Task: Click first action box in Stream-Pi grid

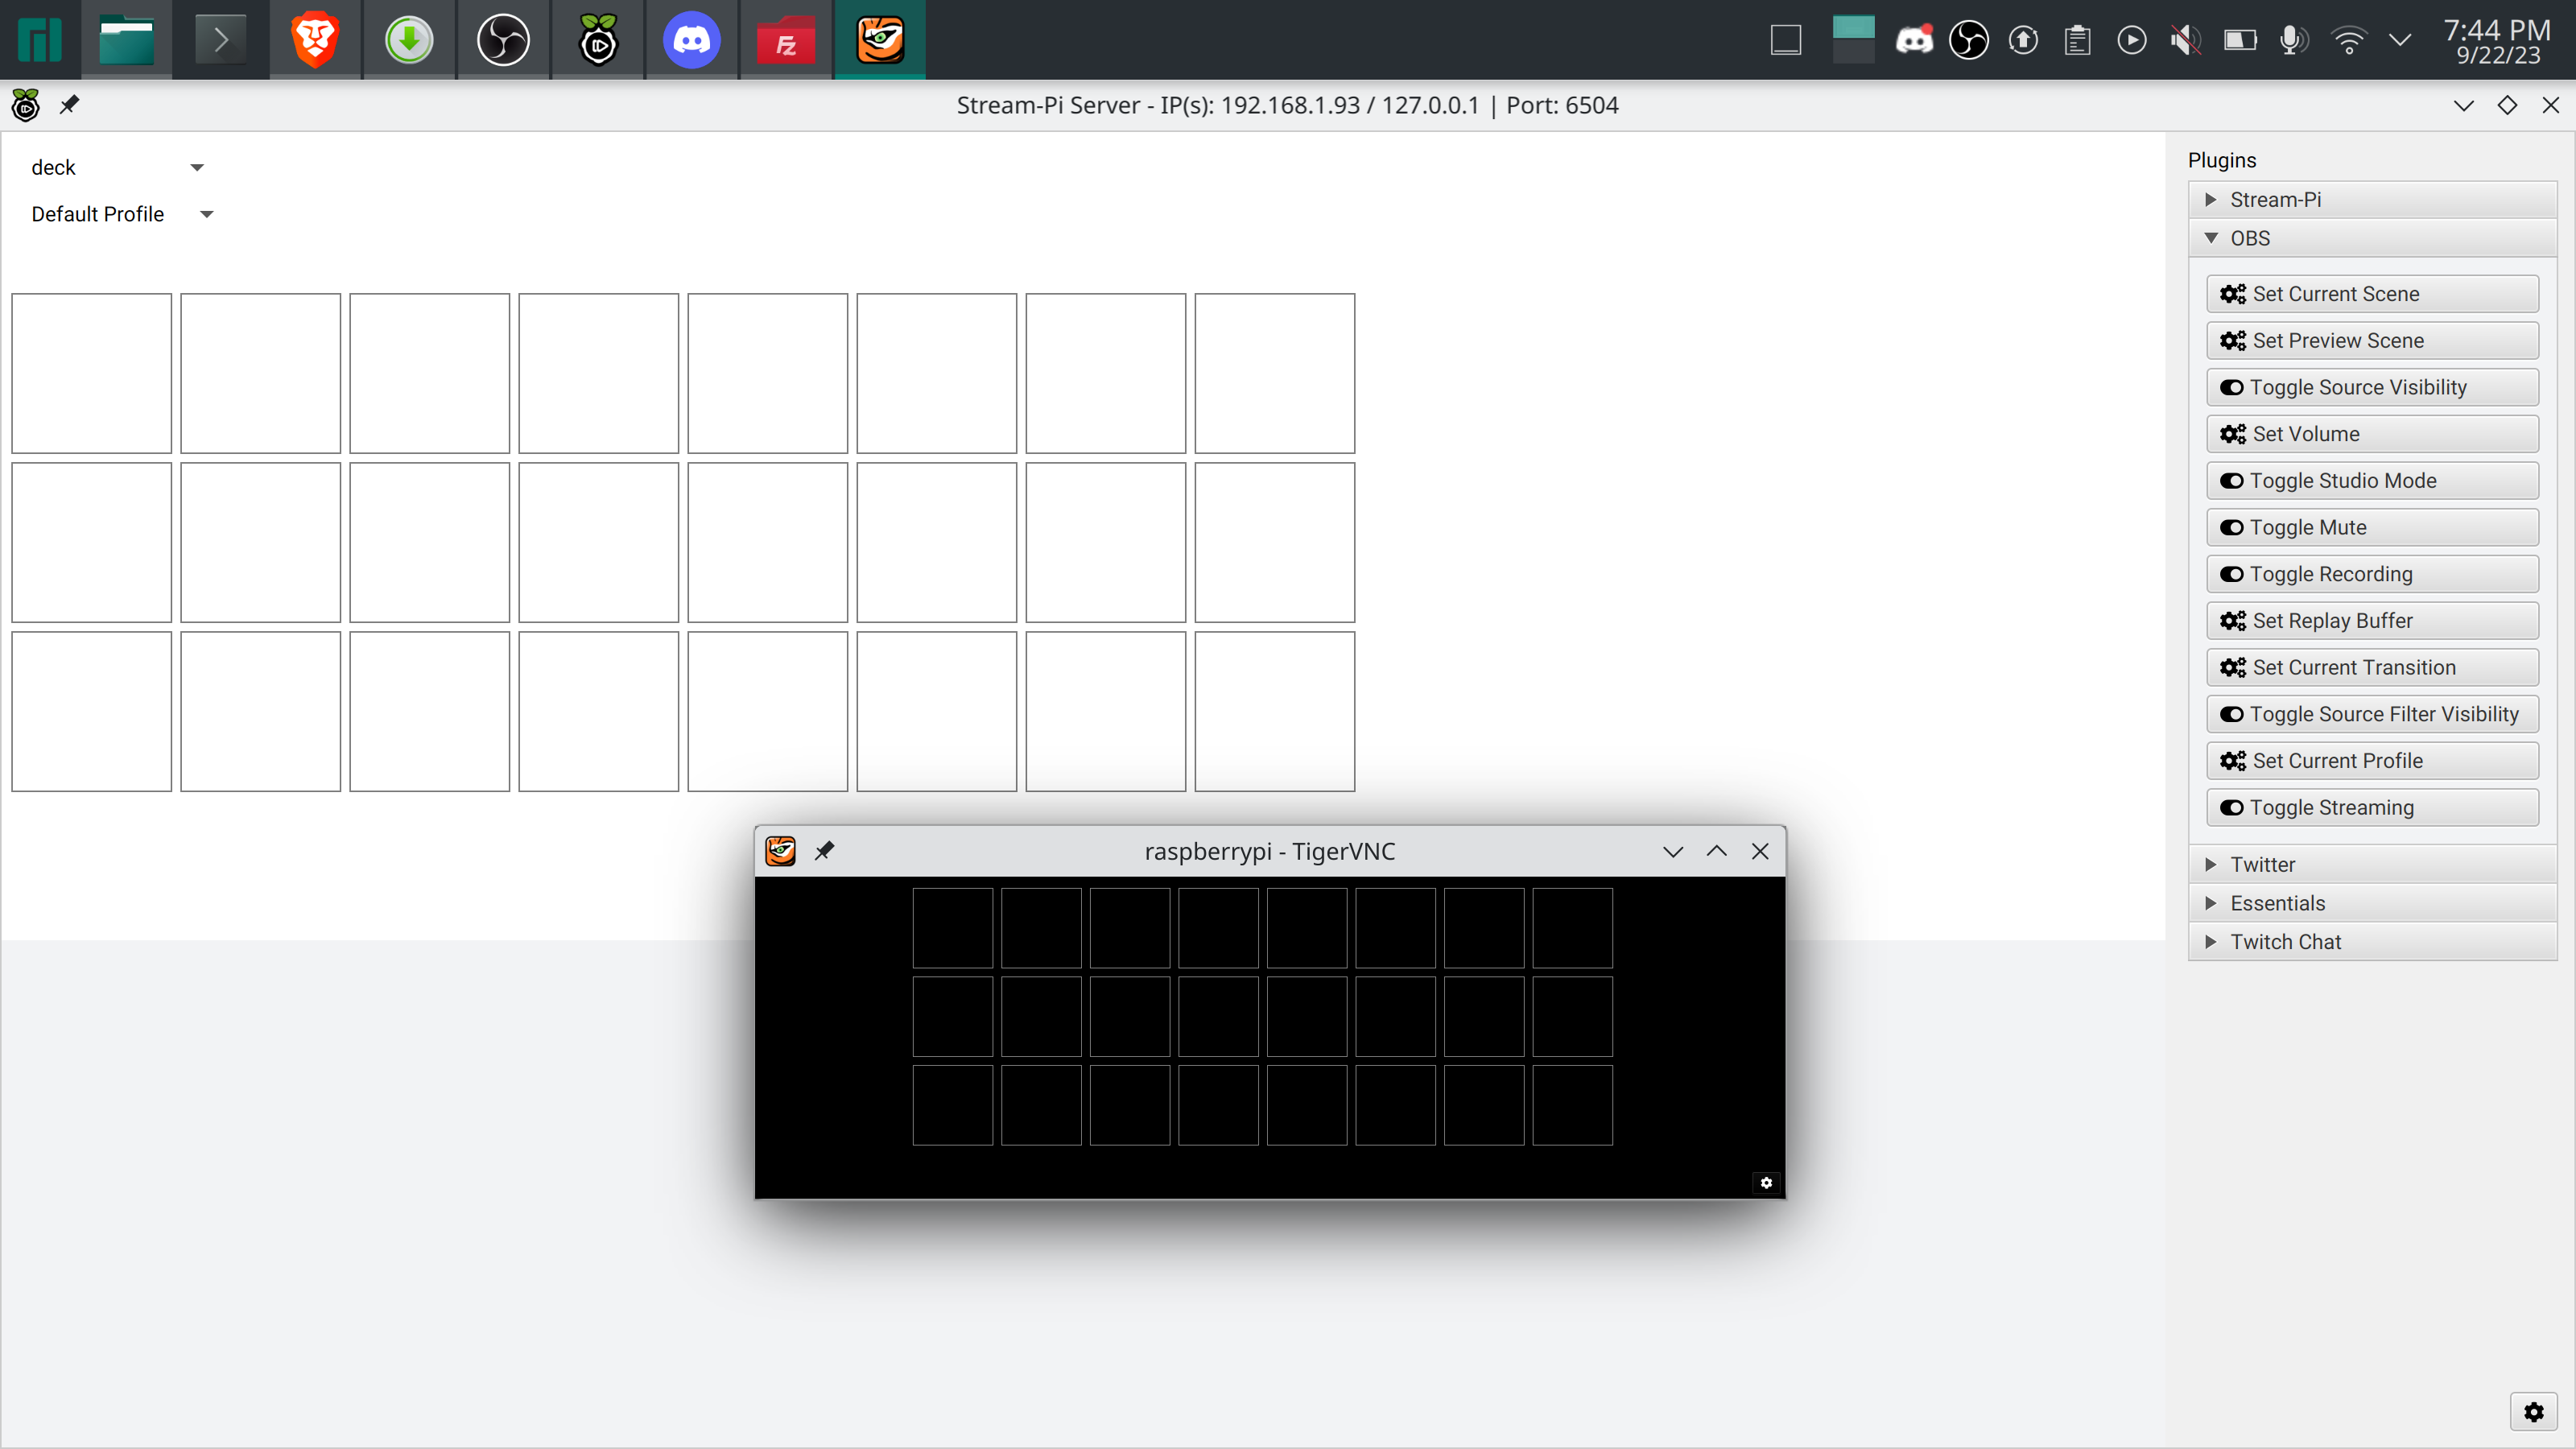Action: pos(91,373)
